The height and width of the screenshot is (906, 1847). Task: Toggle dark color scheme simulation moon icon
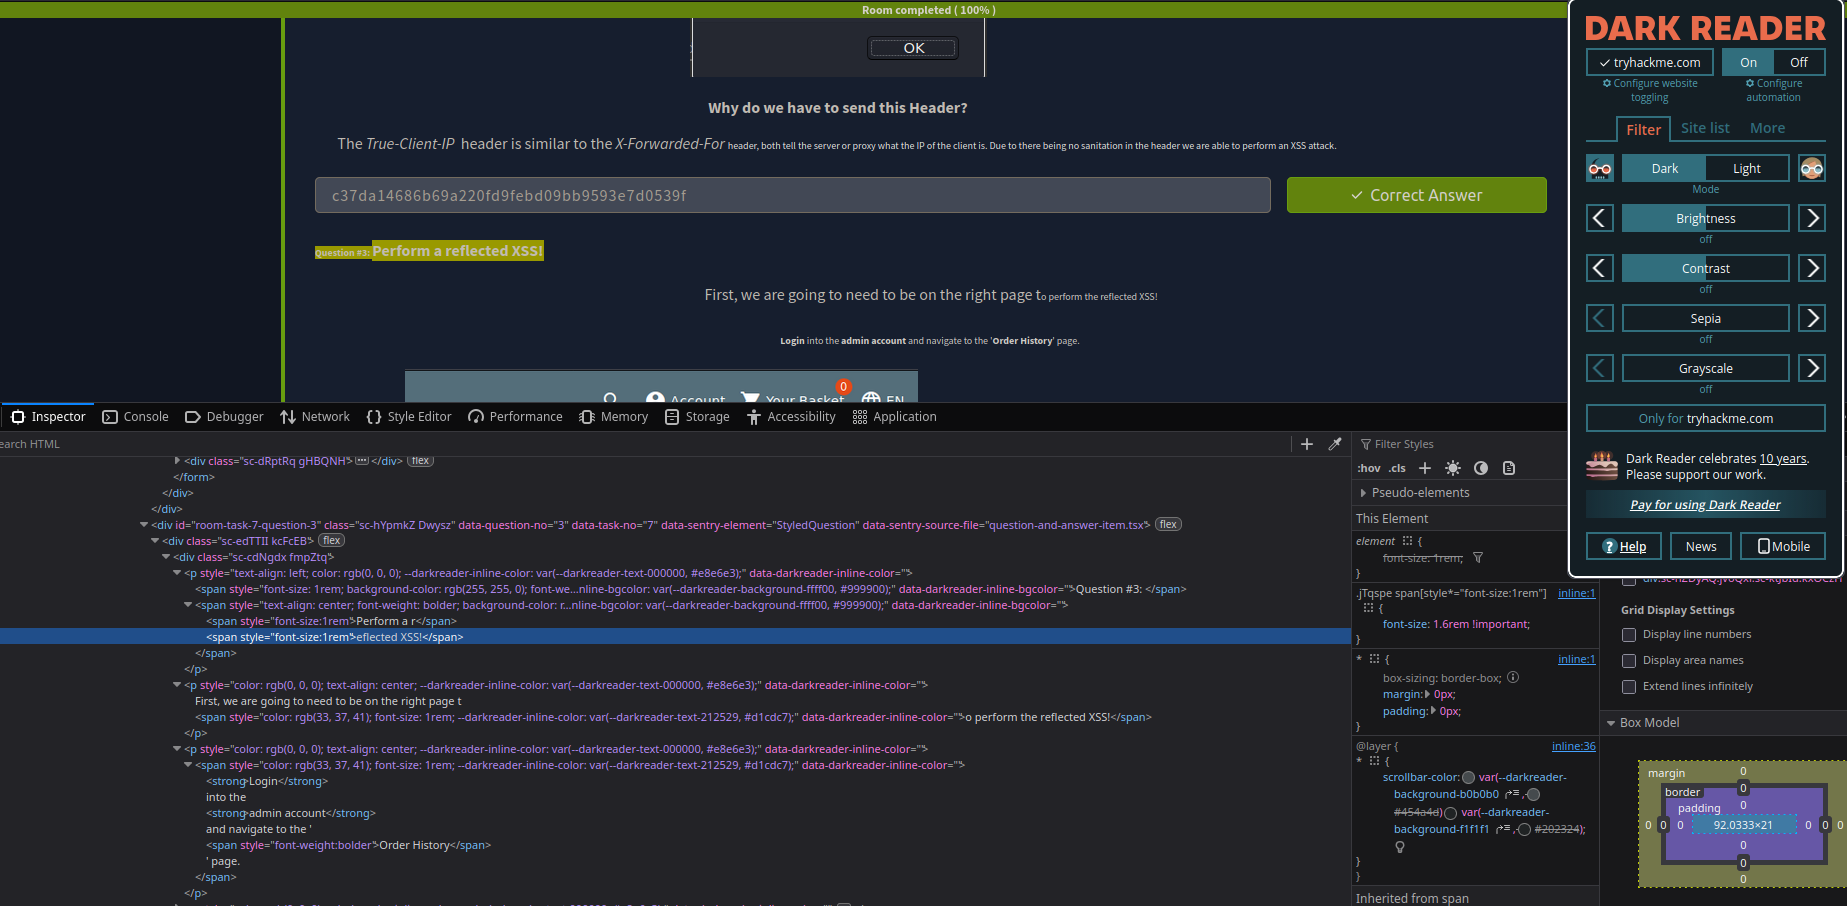coord(1481,468)
